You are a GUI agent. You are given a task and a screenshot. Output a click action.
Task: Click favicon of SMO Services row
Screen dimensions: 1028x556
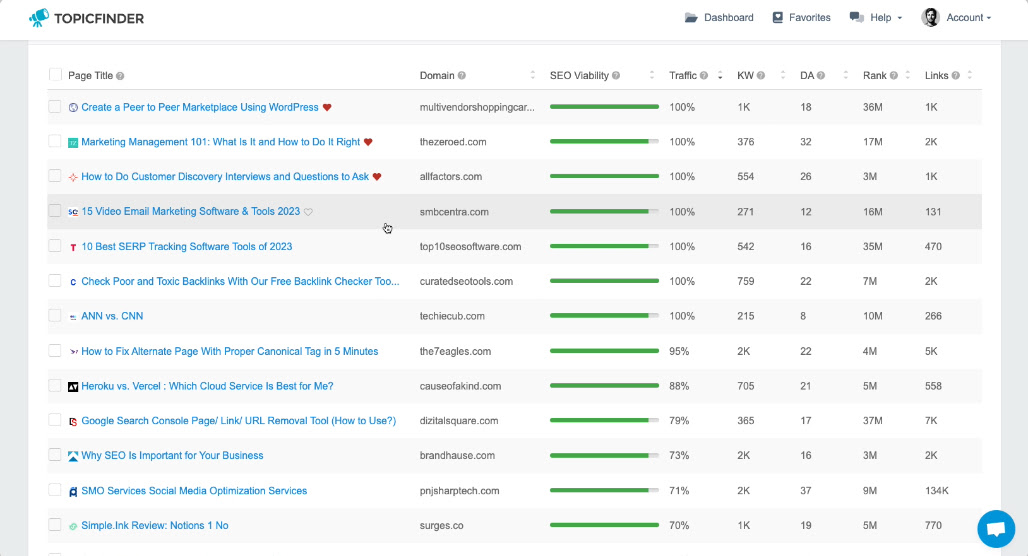[x=73, y=491]
